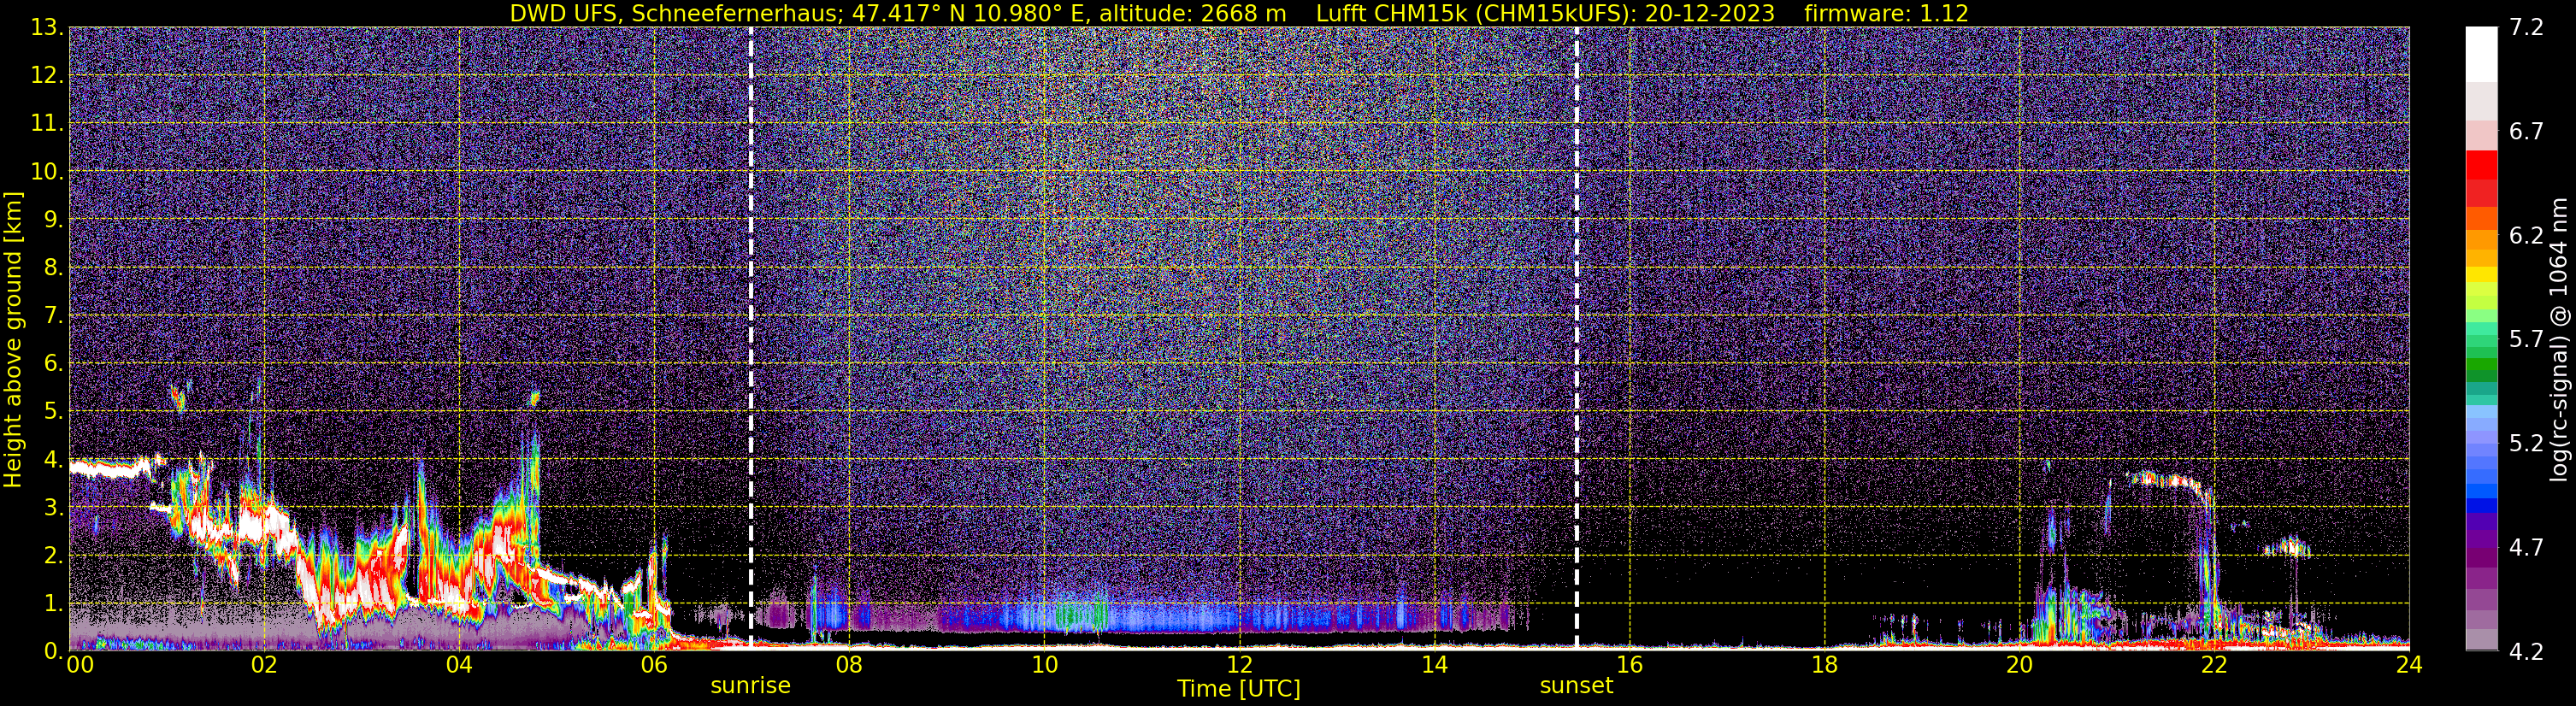Click colorbar tick value 5.7
This screenshot has height=706, width=2576.
click(x=2526, y=340)
